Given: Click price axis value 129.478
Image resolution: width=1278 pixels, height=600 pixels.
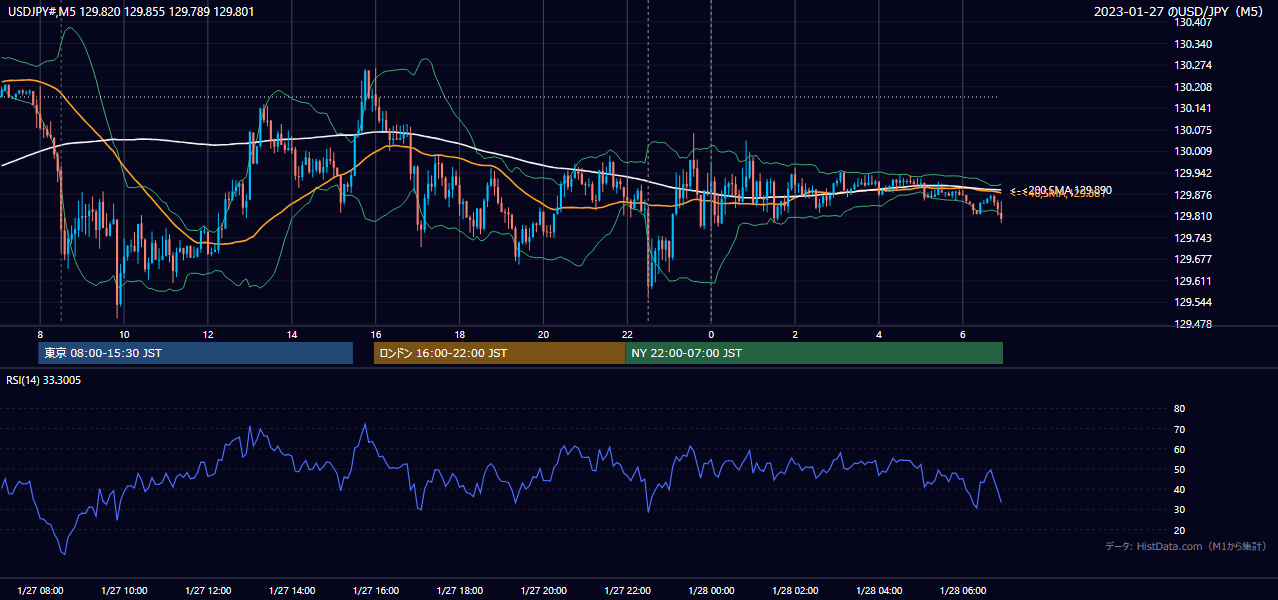Looking at the screenshot, I should [1192, 324].
